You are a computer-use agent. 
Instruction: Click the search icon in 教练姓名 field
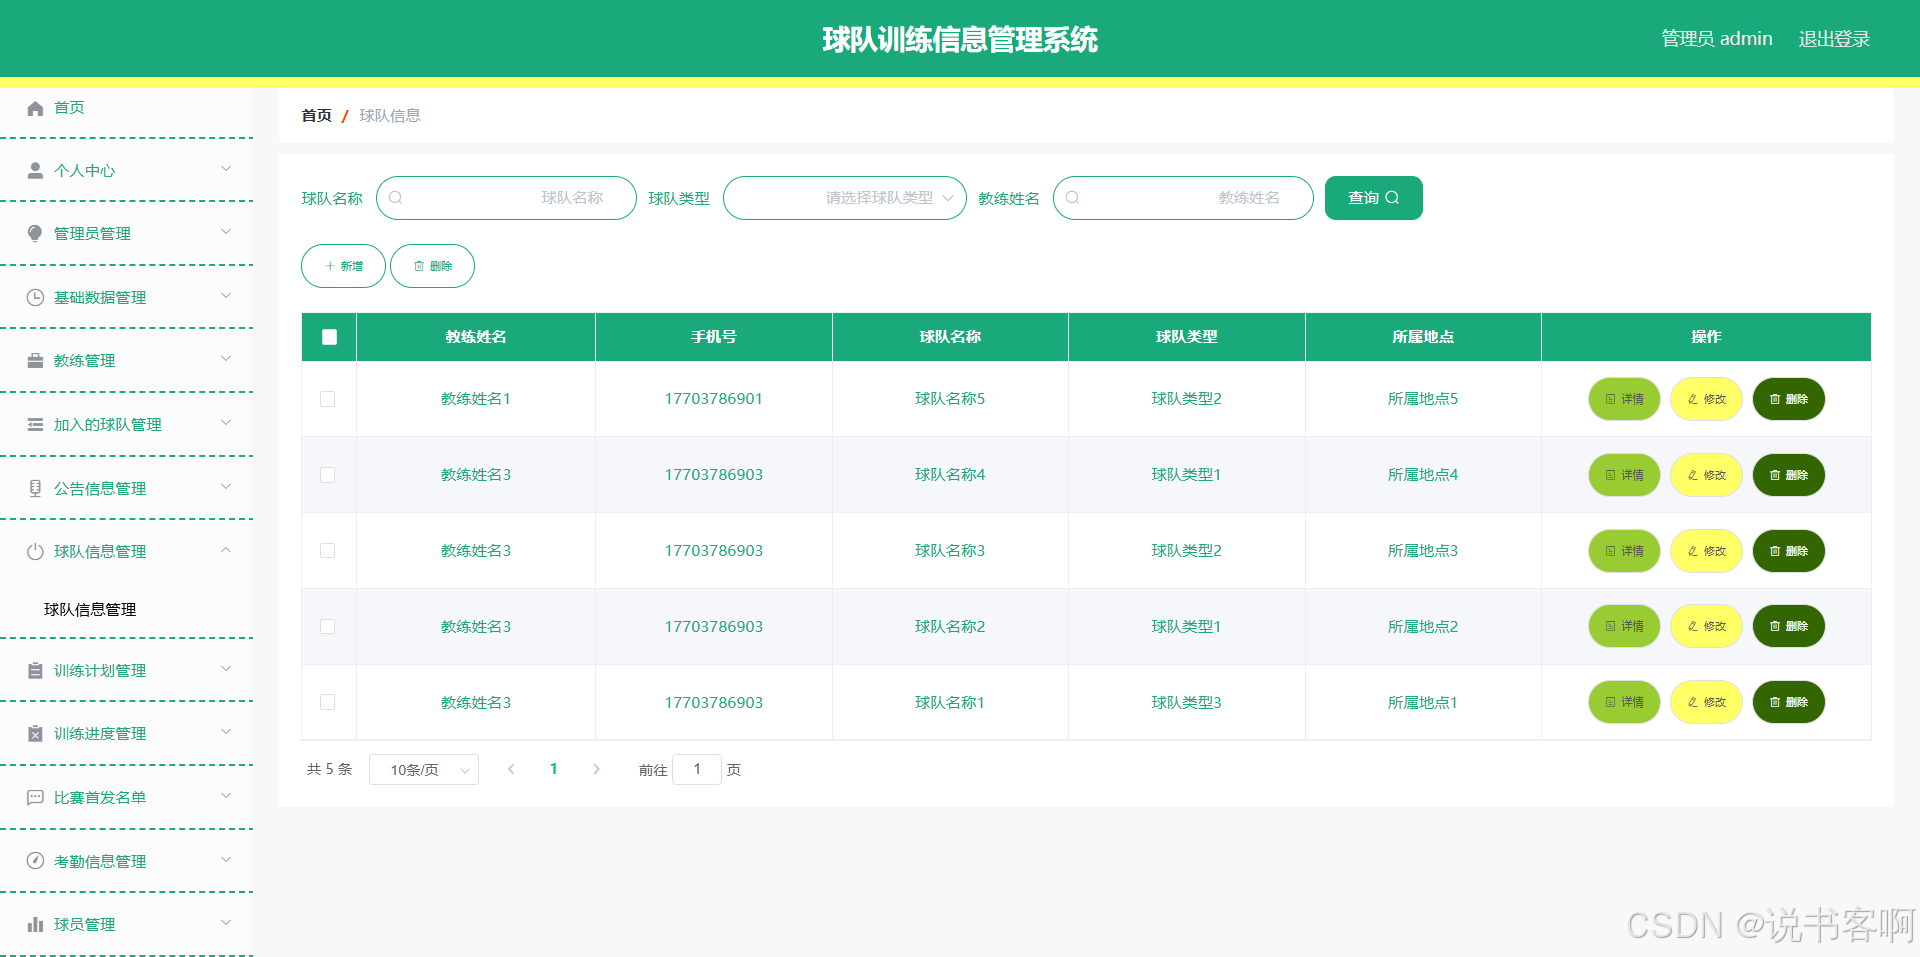click(1073, 198)
